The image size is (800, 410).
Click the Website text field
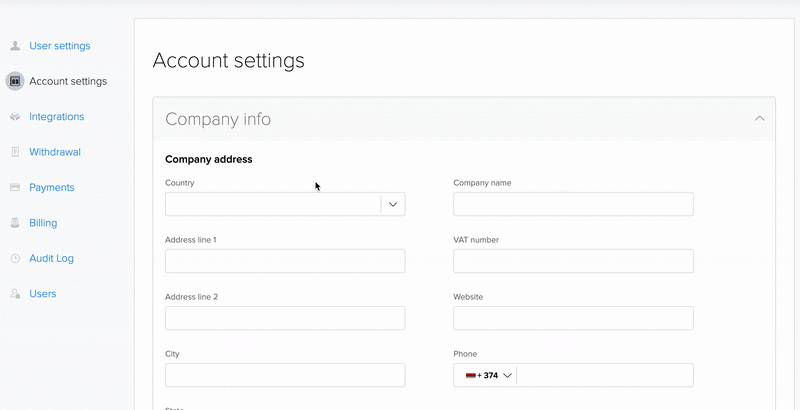573,318
